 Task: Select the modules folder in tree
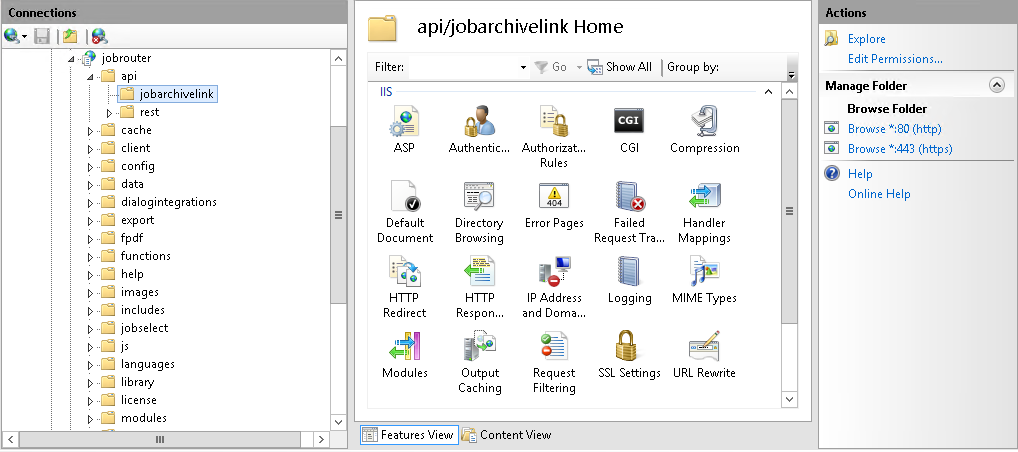tap(143, 418)
